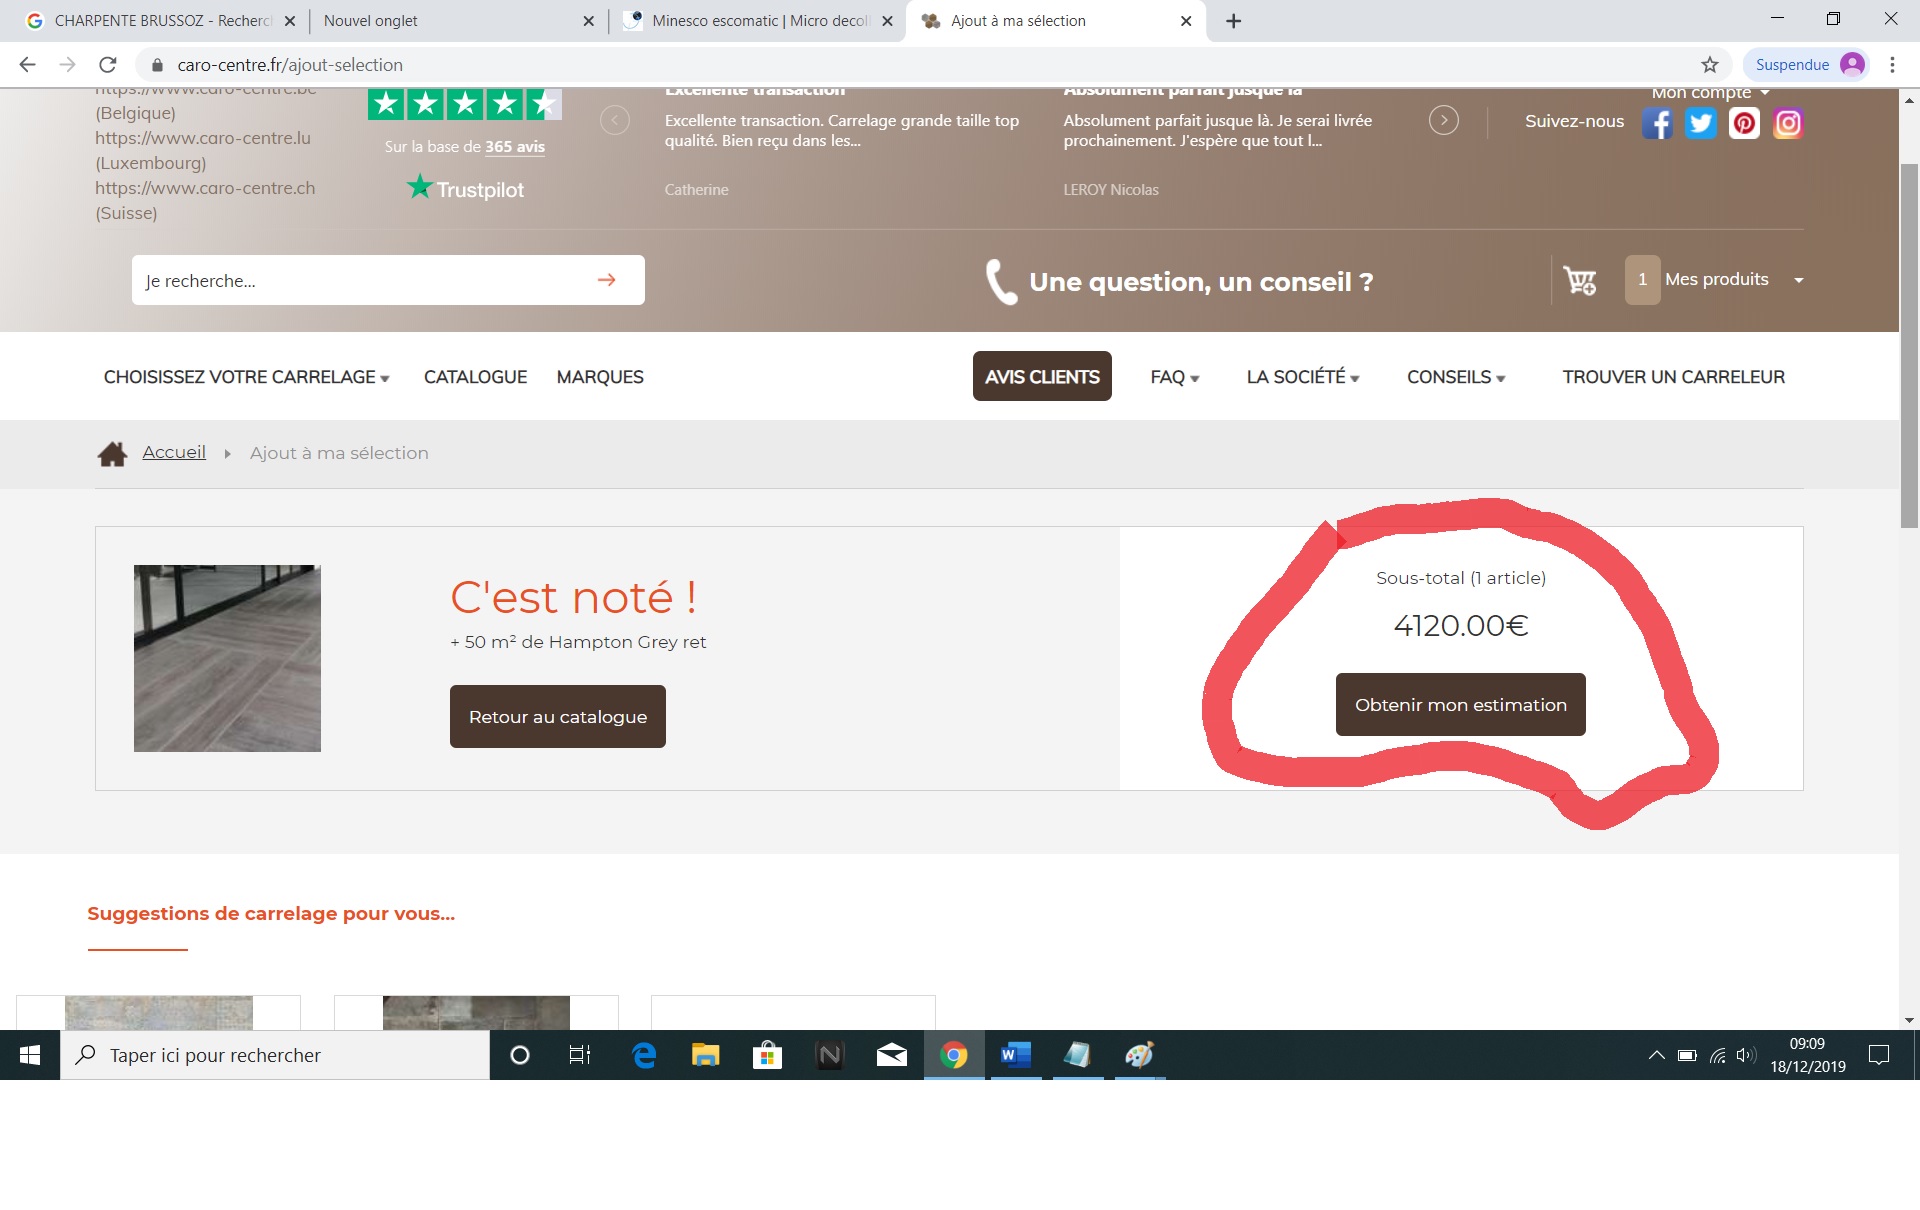Image resolution: width=1920 pixels, height=1210 pixels.
Task: Expand the Conseils dropdown
Action: pos(1456,377)
